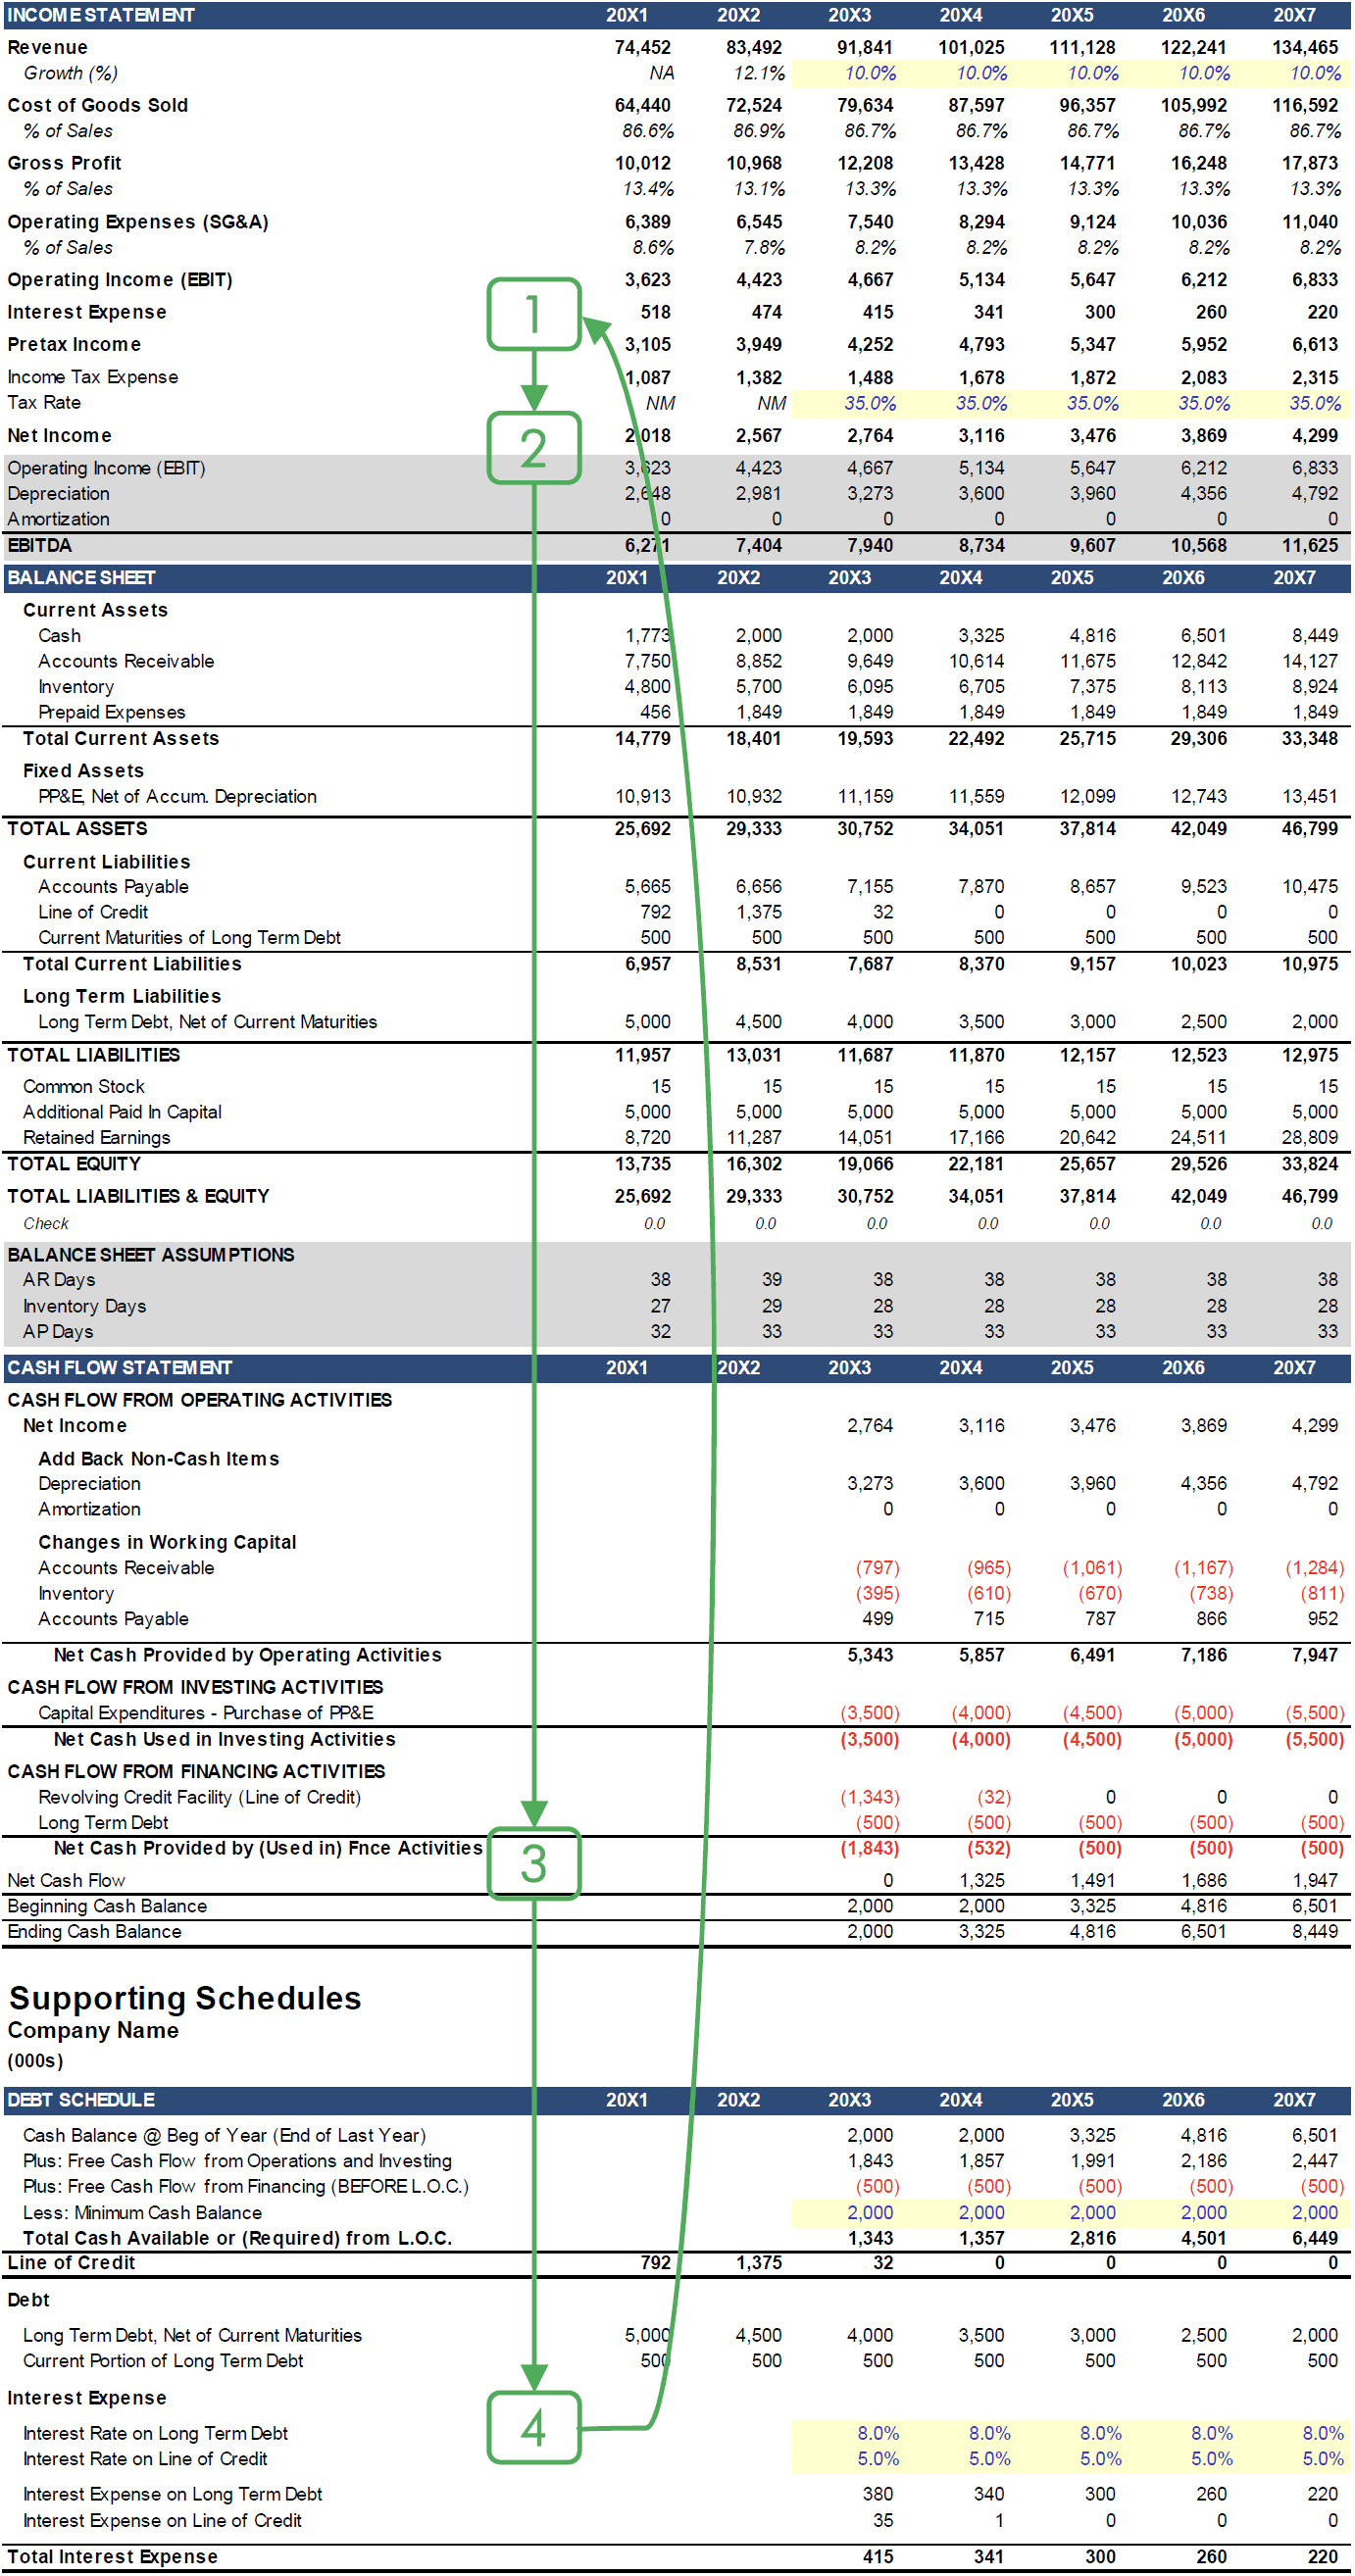Select Accounts Receivable change (797)

pos(877,1567)
